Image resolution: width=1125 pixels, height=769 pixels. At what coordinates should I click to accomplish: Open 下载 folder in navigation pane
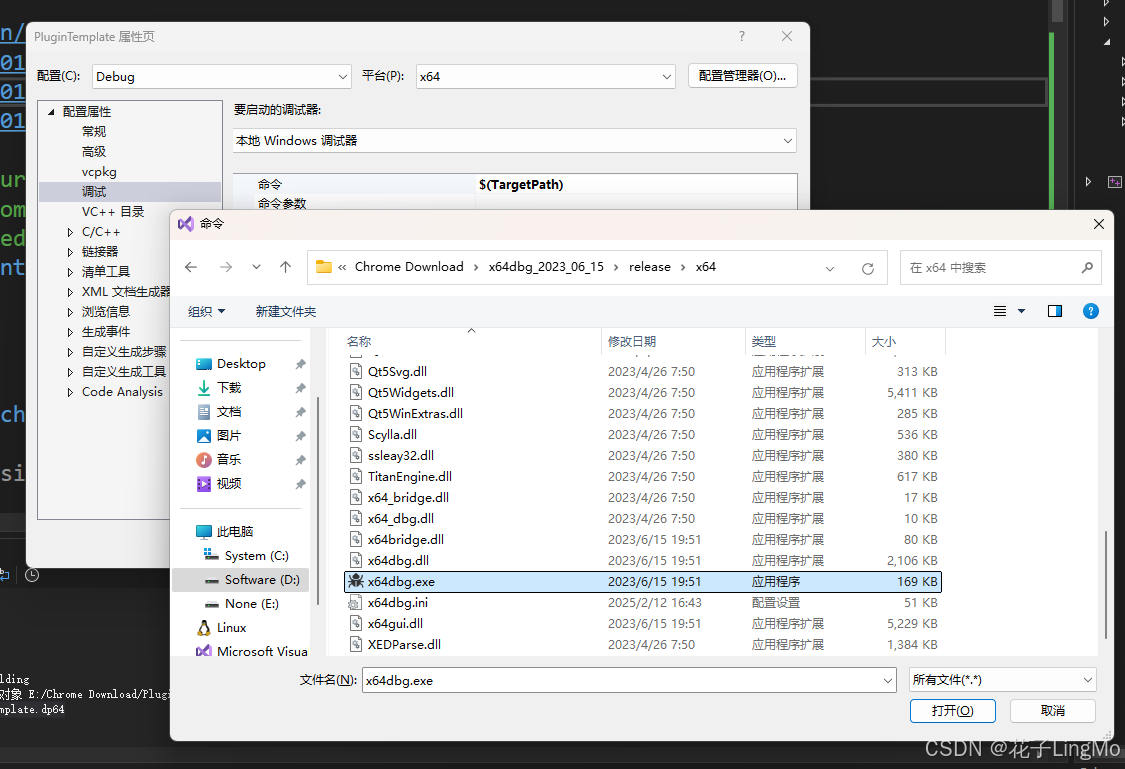(x=229, y=387)
